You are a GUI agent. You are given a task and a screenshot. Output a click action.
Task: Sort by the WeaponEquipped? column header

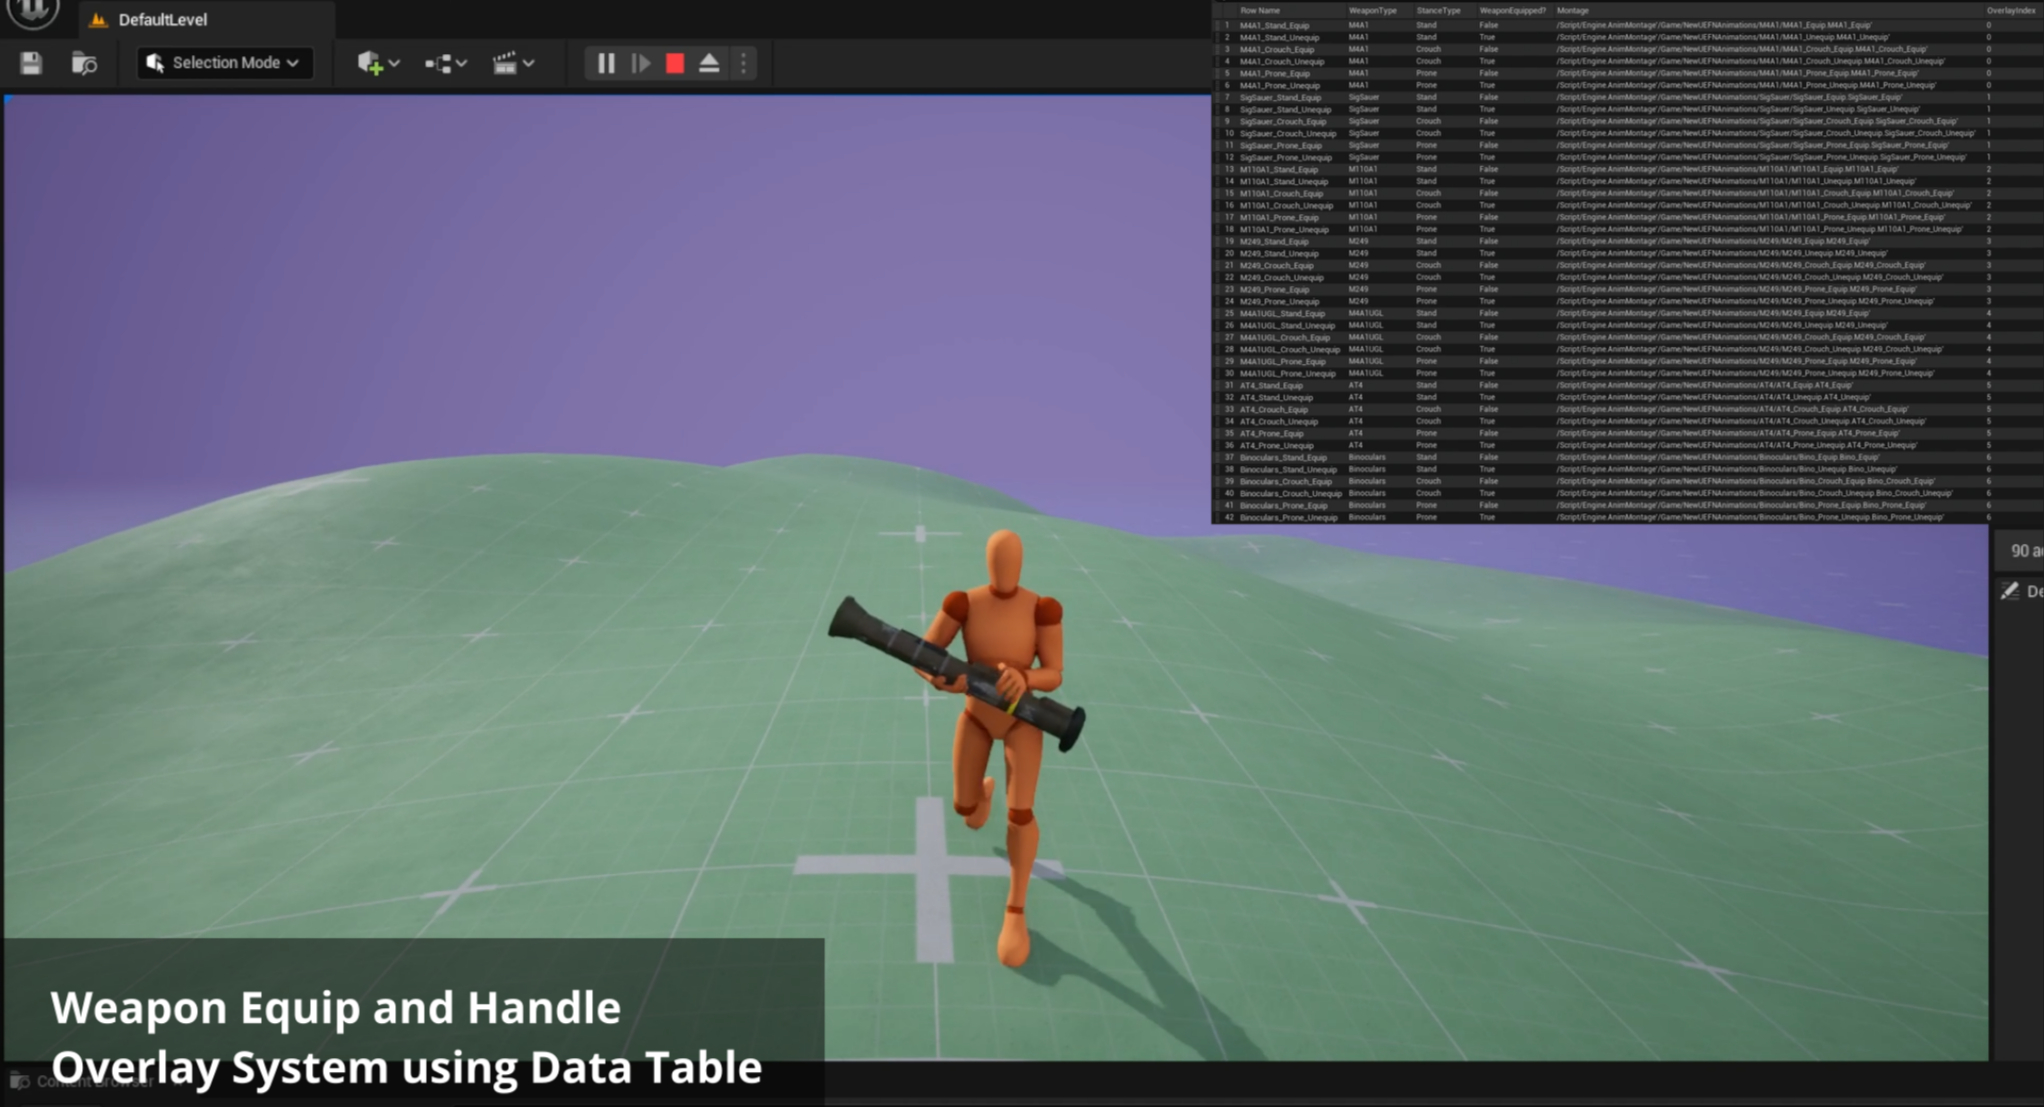[1512, 10]
